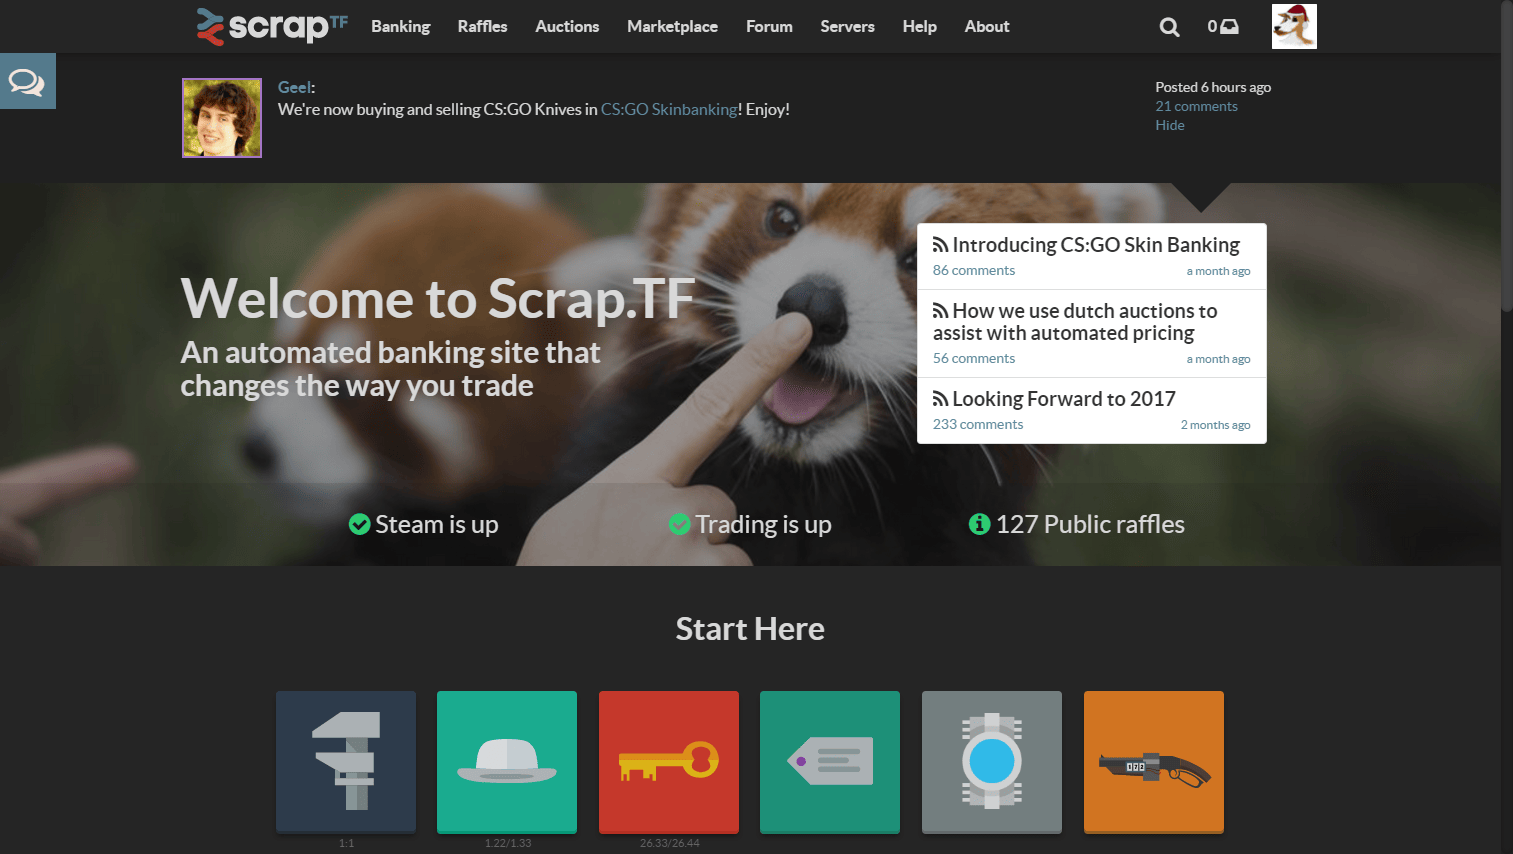Click Geel's profile avatar
The height and width of the screenshot is (854, 1513).
[x=221, y=117]
